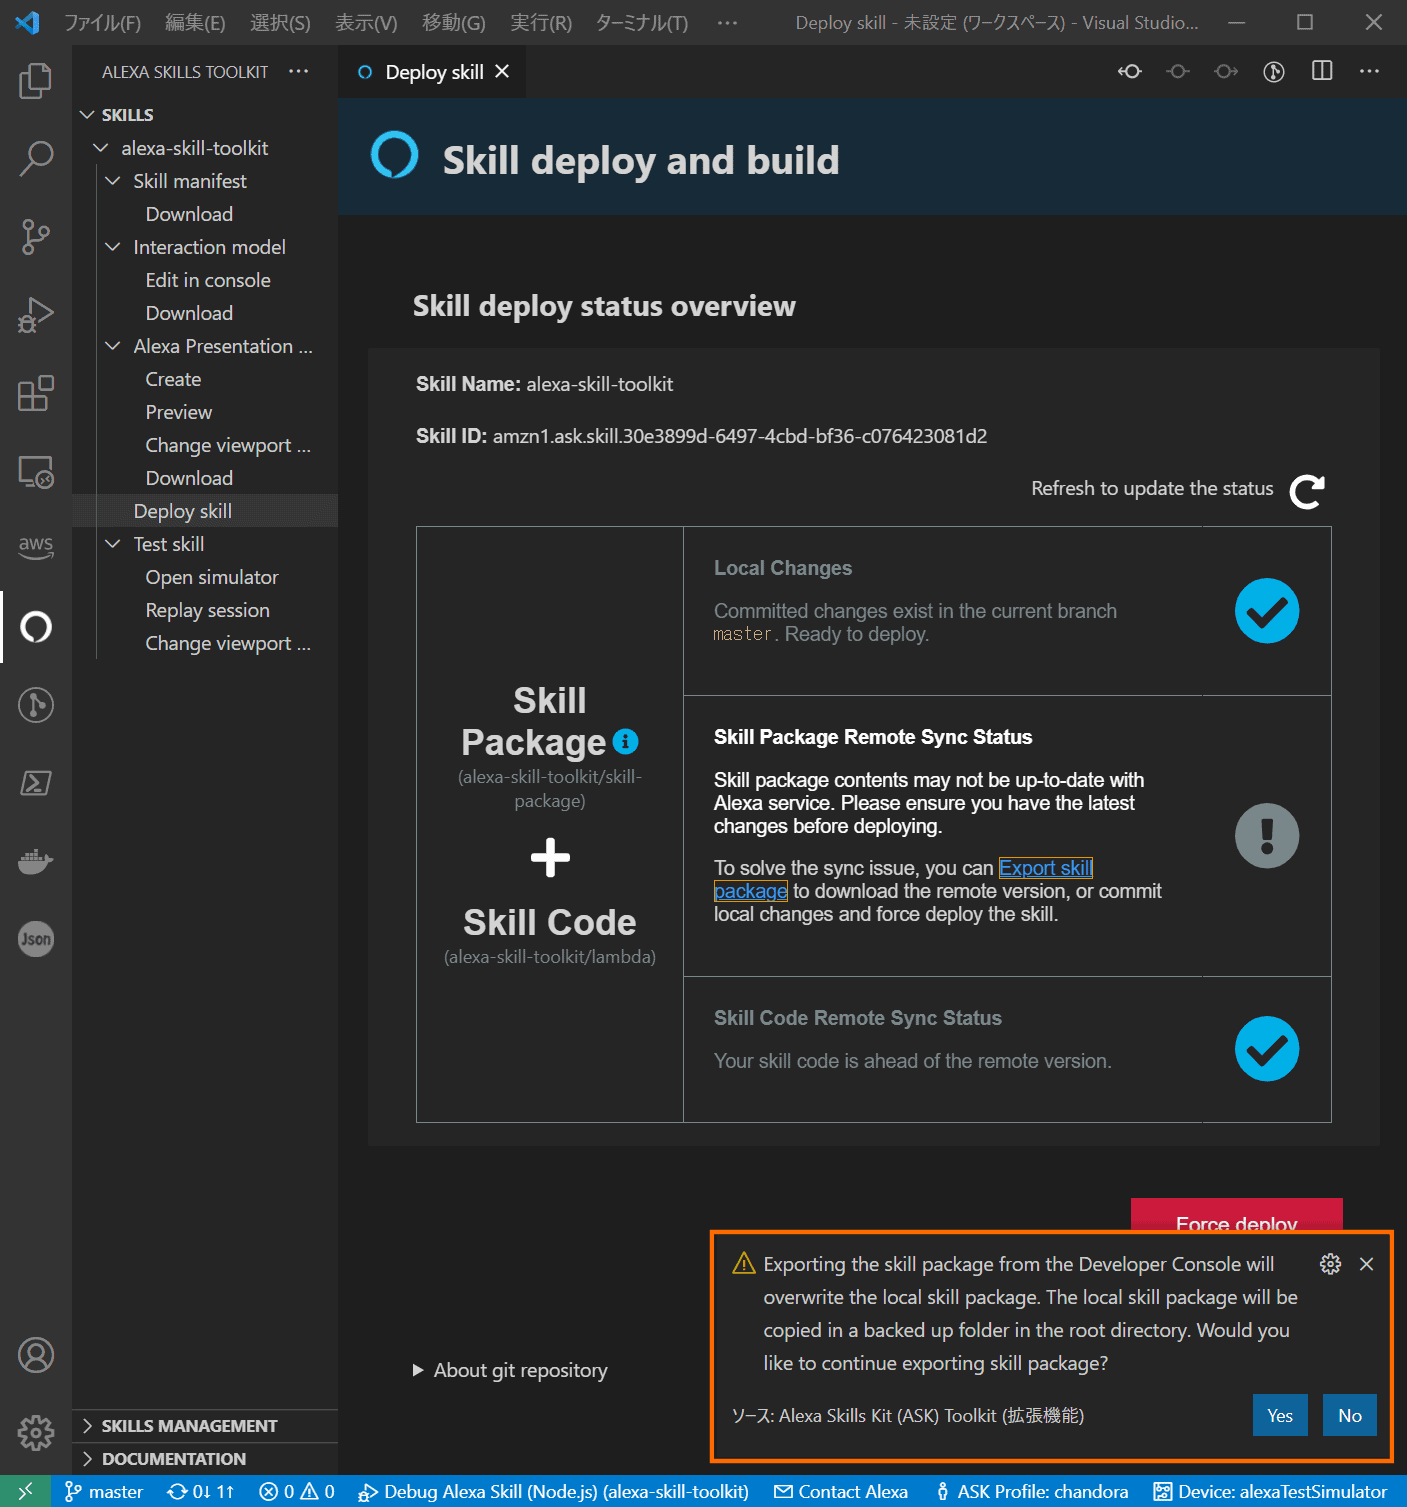The height and width of the screenshot is (1507, 1407).
Task: Click the refresh status icon
Action: pos(1307,491)
